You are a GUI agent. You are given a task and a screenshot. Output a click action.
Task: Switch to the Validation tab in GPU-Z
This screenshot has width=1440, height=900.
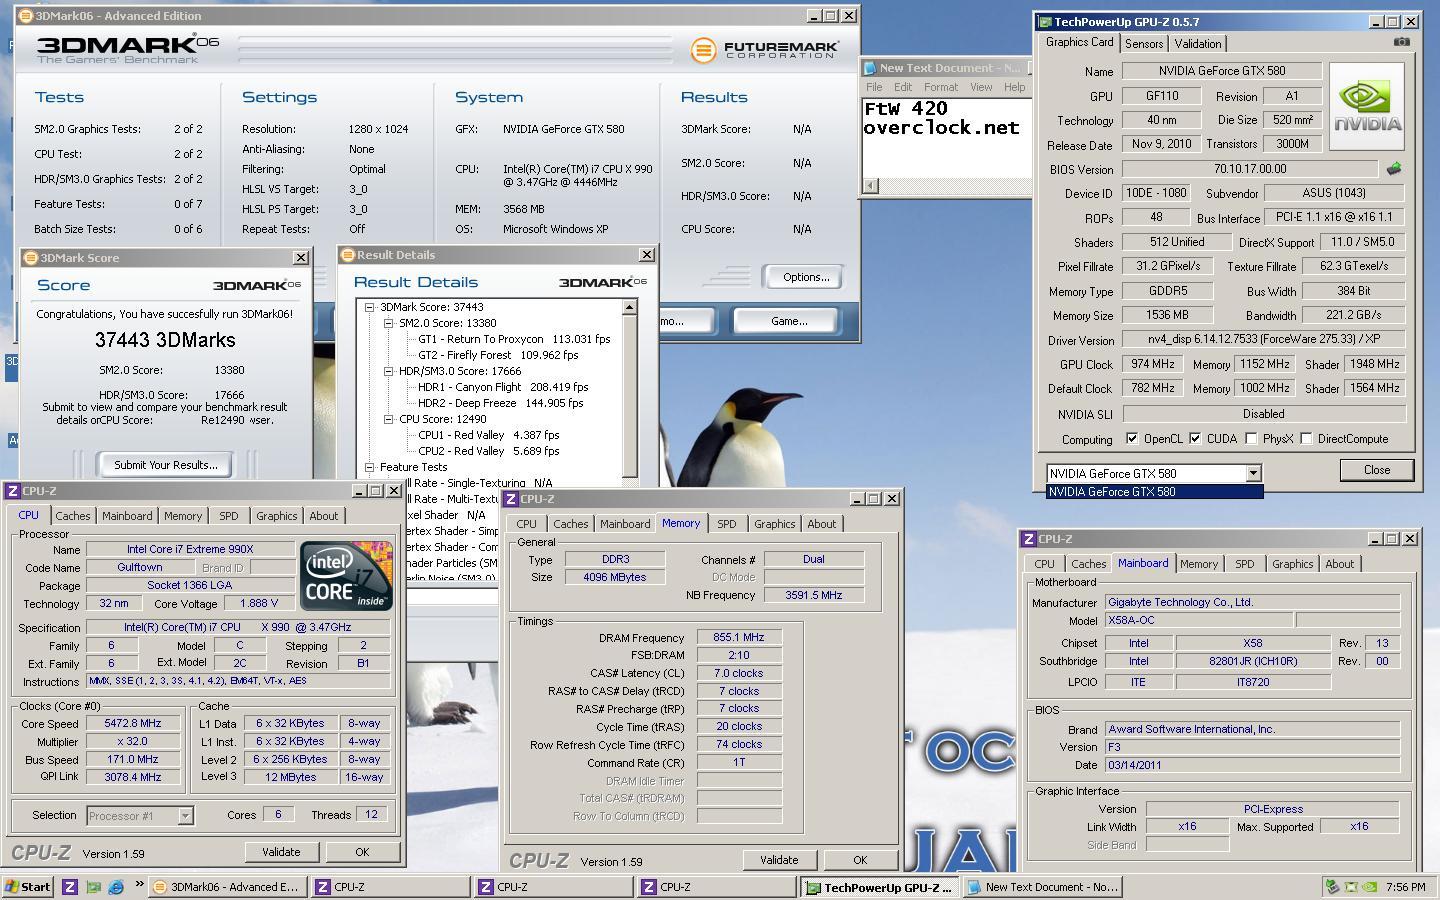coord(1198,44)
